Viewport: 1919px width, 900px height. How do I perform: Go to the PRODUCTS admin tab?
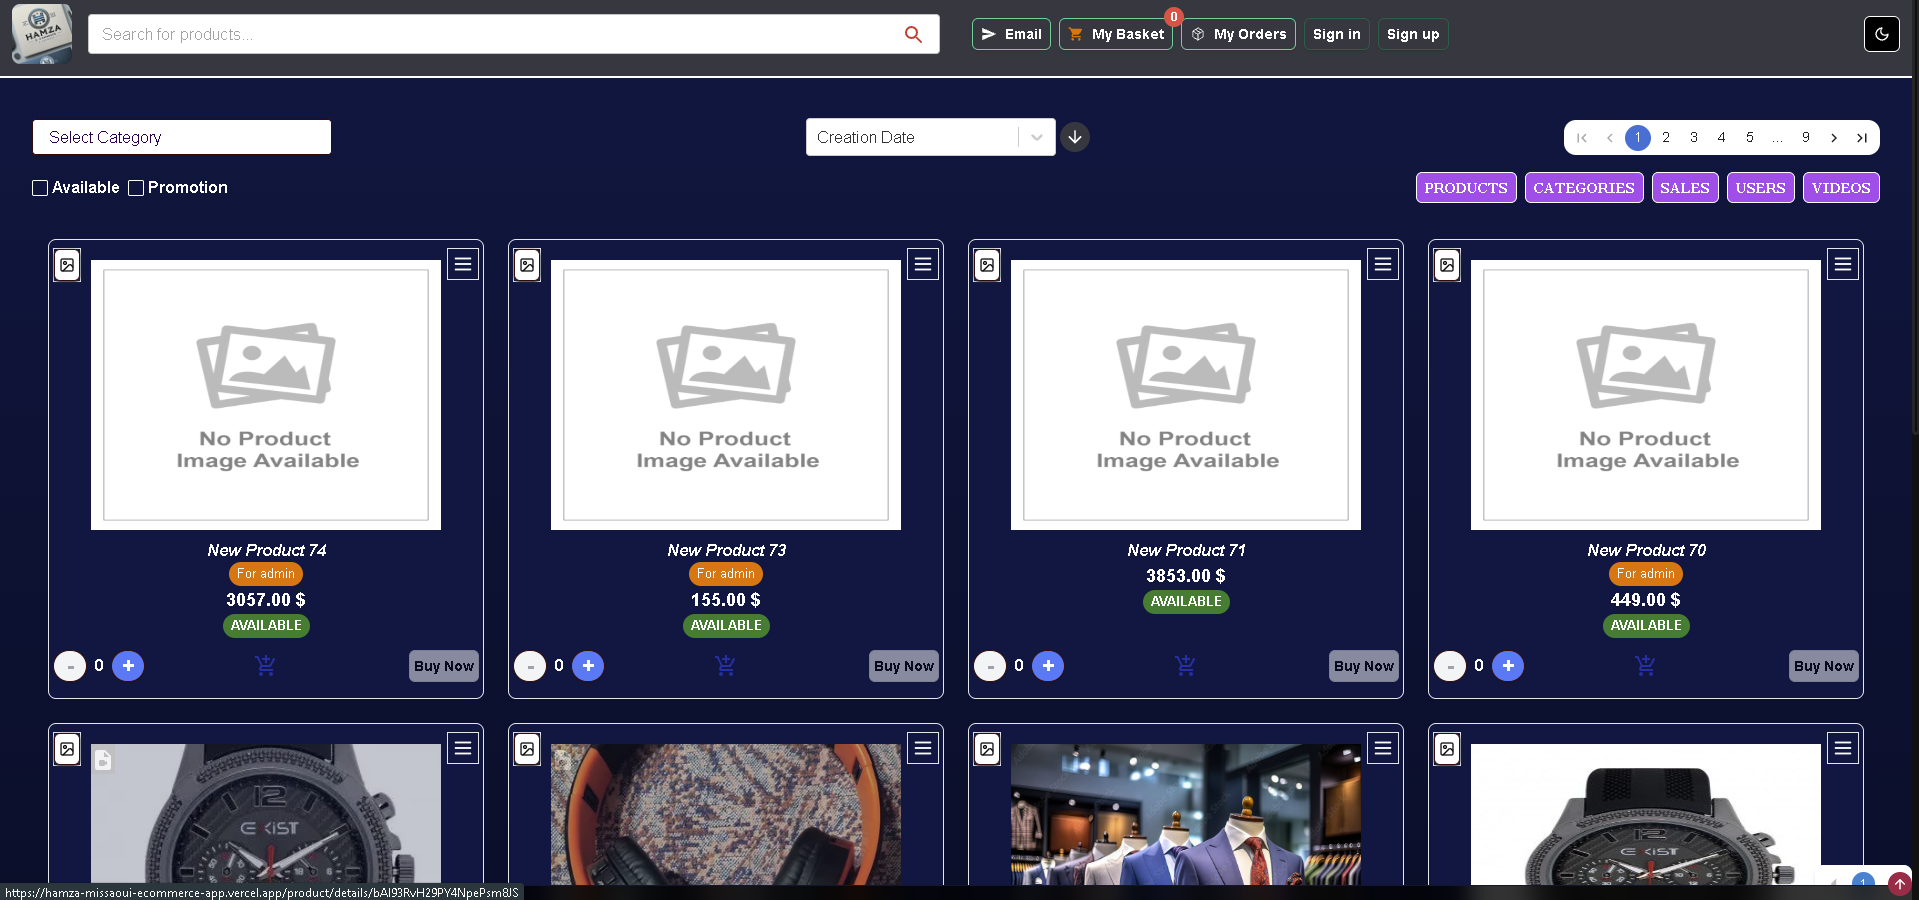point(1466,188)
